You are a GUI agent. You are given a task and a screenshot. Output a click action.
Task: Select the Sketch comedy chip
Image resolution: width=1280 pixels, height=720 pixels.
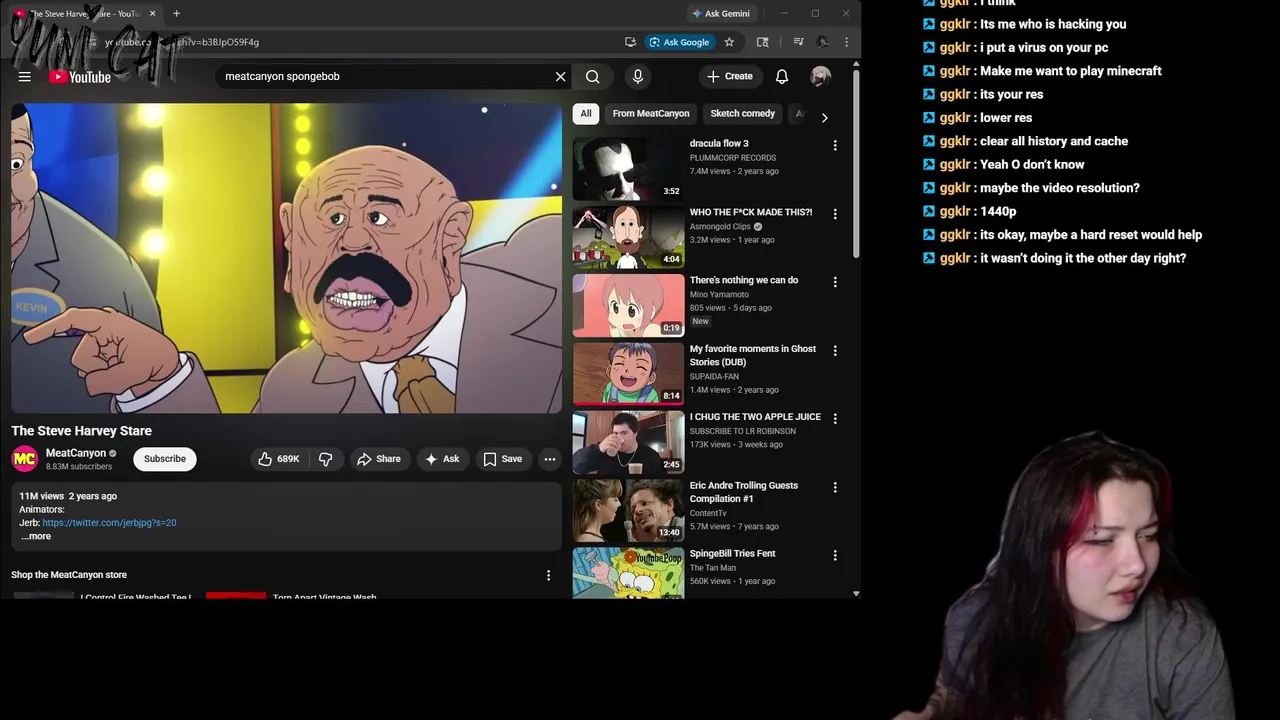[742, 114]
